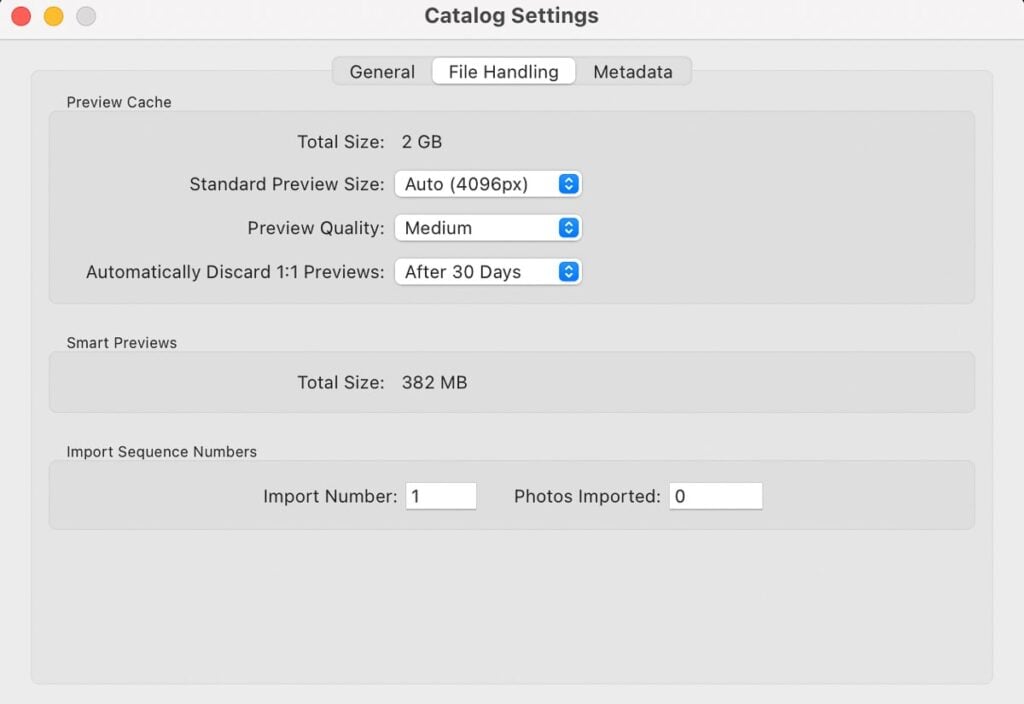Click the gray zoom window button
The height and width of the screenshot is (704, 1024).
coord(86,16)
